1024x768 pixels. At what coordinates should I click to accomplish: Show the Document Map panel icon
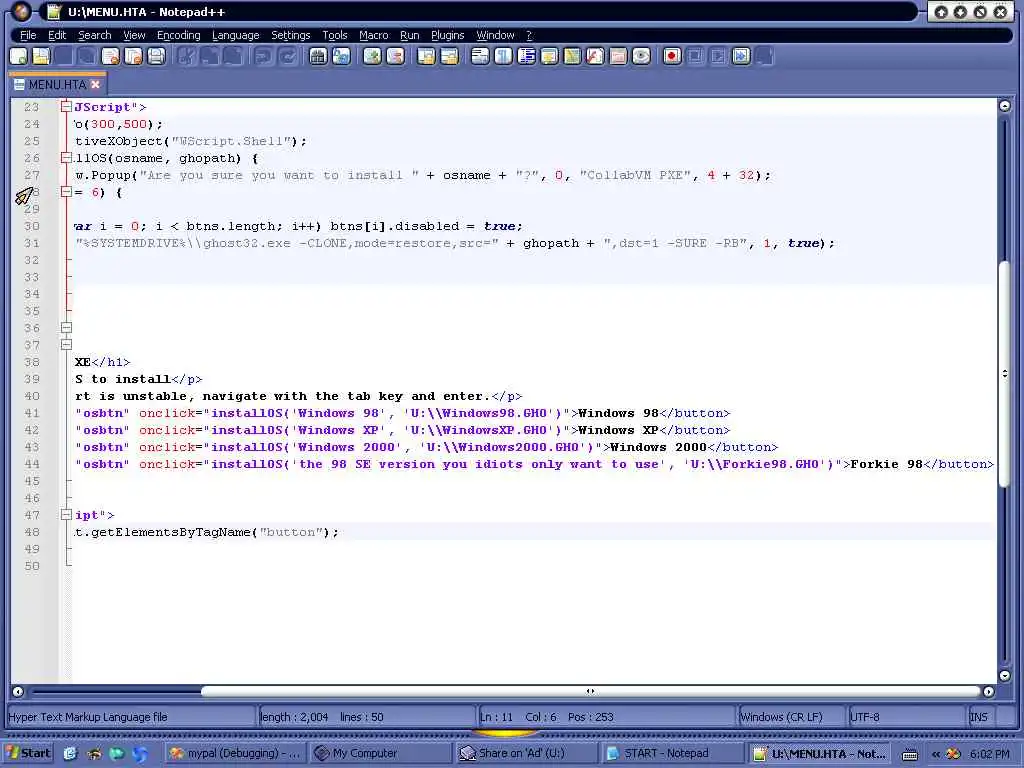click(572, 56)
